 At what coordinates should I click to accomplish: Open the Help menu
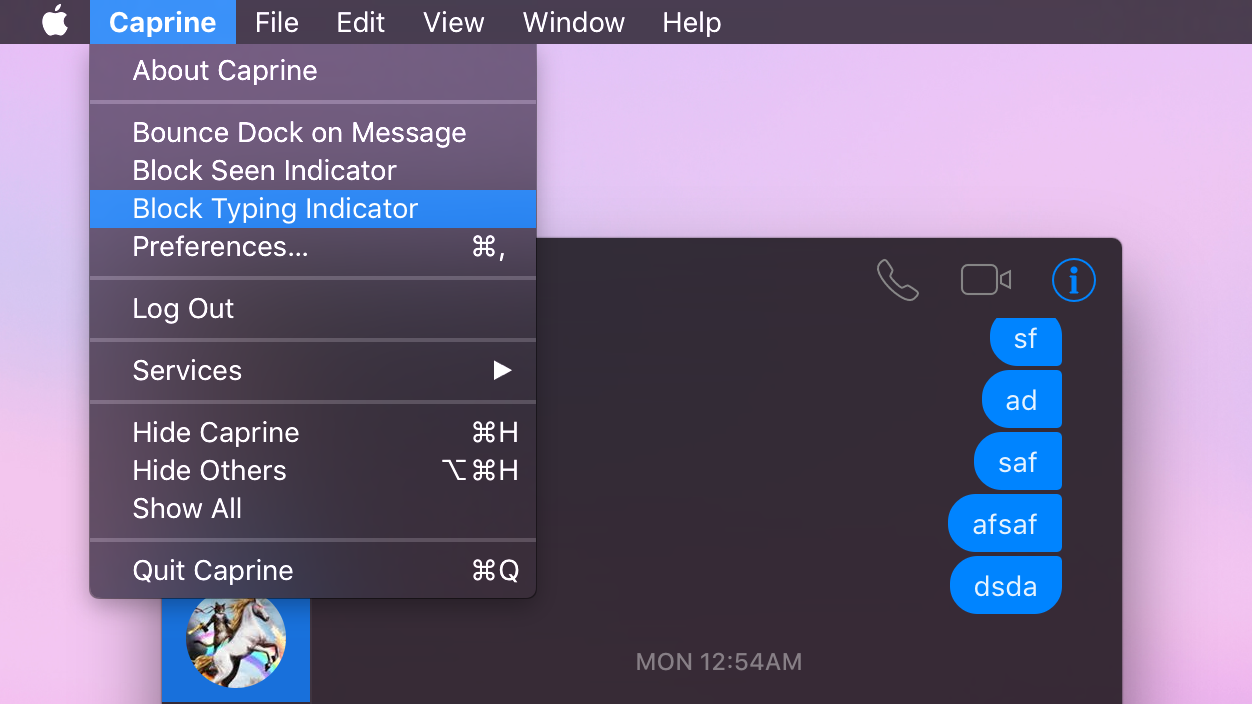point(691,22)
